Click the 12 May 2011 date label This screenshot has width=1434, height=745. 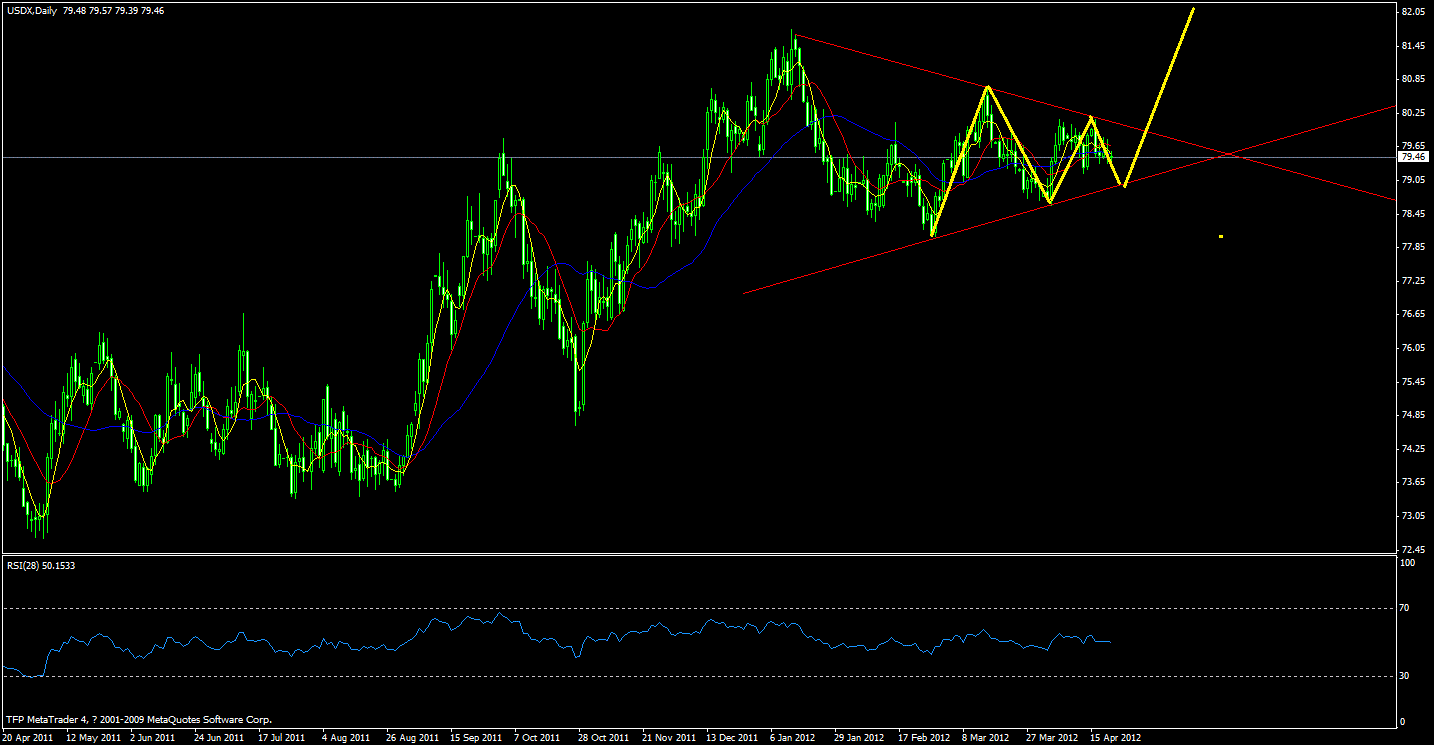(x=93, y=737)
